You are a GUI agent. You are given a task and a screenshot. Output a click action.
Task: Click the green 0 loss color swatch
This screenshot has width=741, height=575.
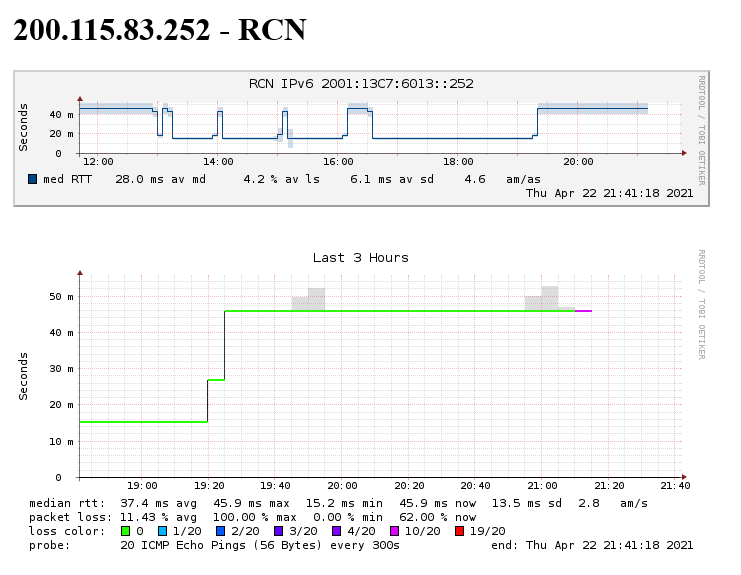point(125,531)
